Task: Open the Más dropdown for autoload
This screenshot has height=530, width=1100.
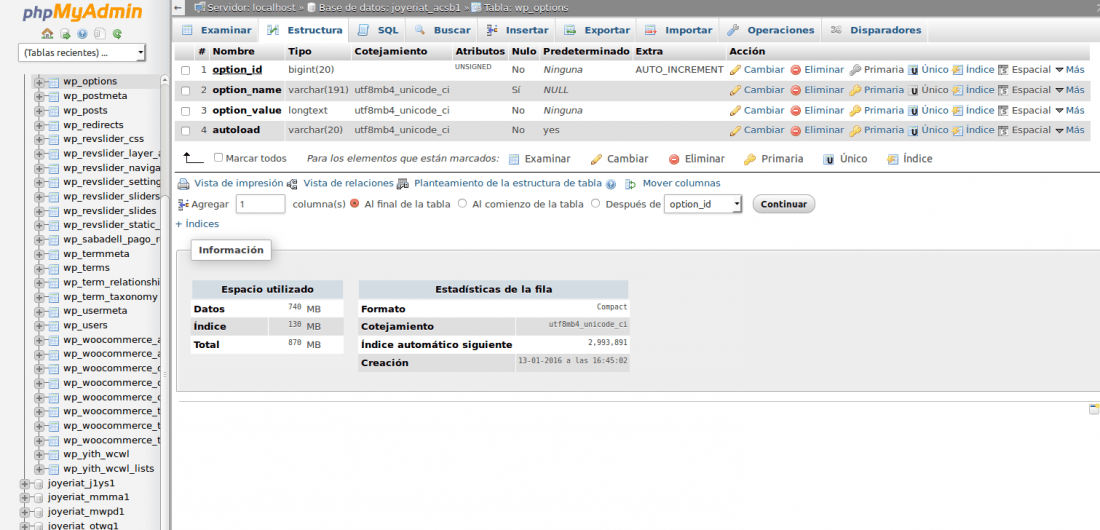Action: pos(1070,131)
